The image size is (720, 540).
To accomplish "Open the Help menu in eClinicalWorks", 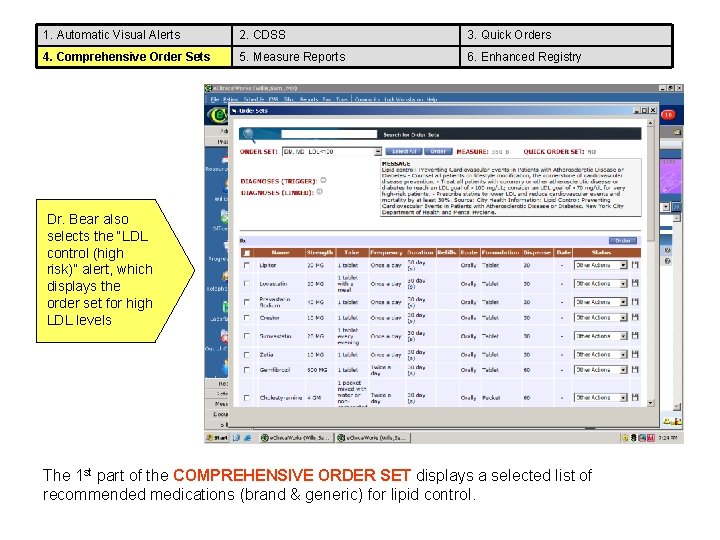I will (432, 99).
